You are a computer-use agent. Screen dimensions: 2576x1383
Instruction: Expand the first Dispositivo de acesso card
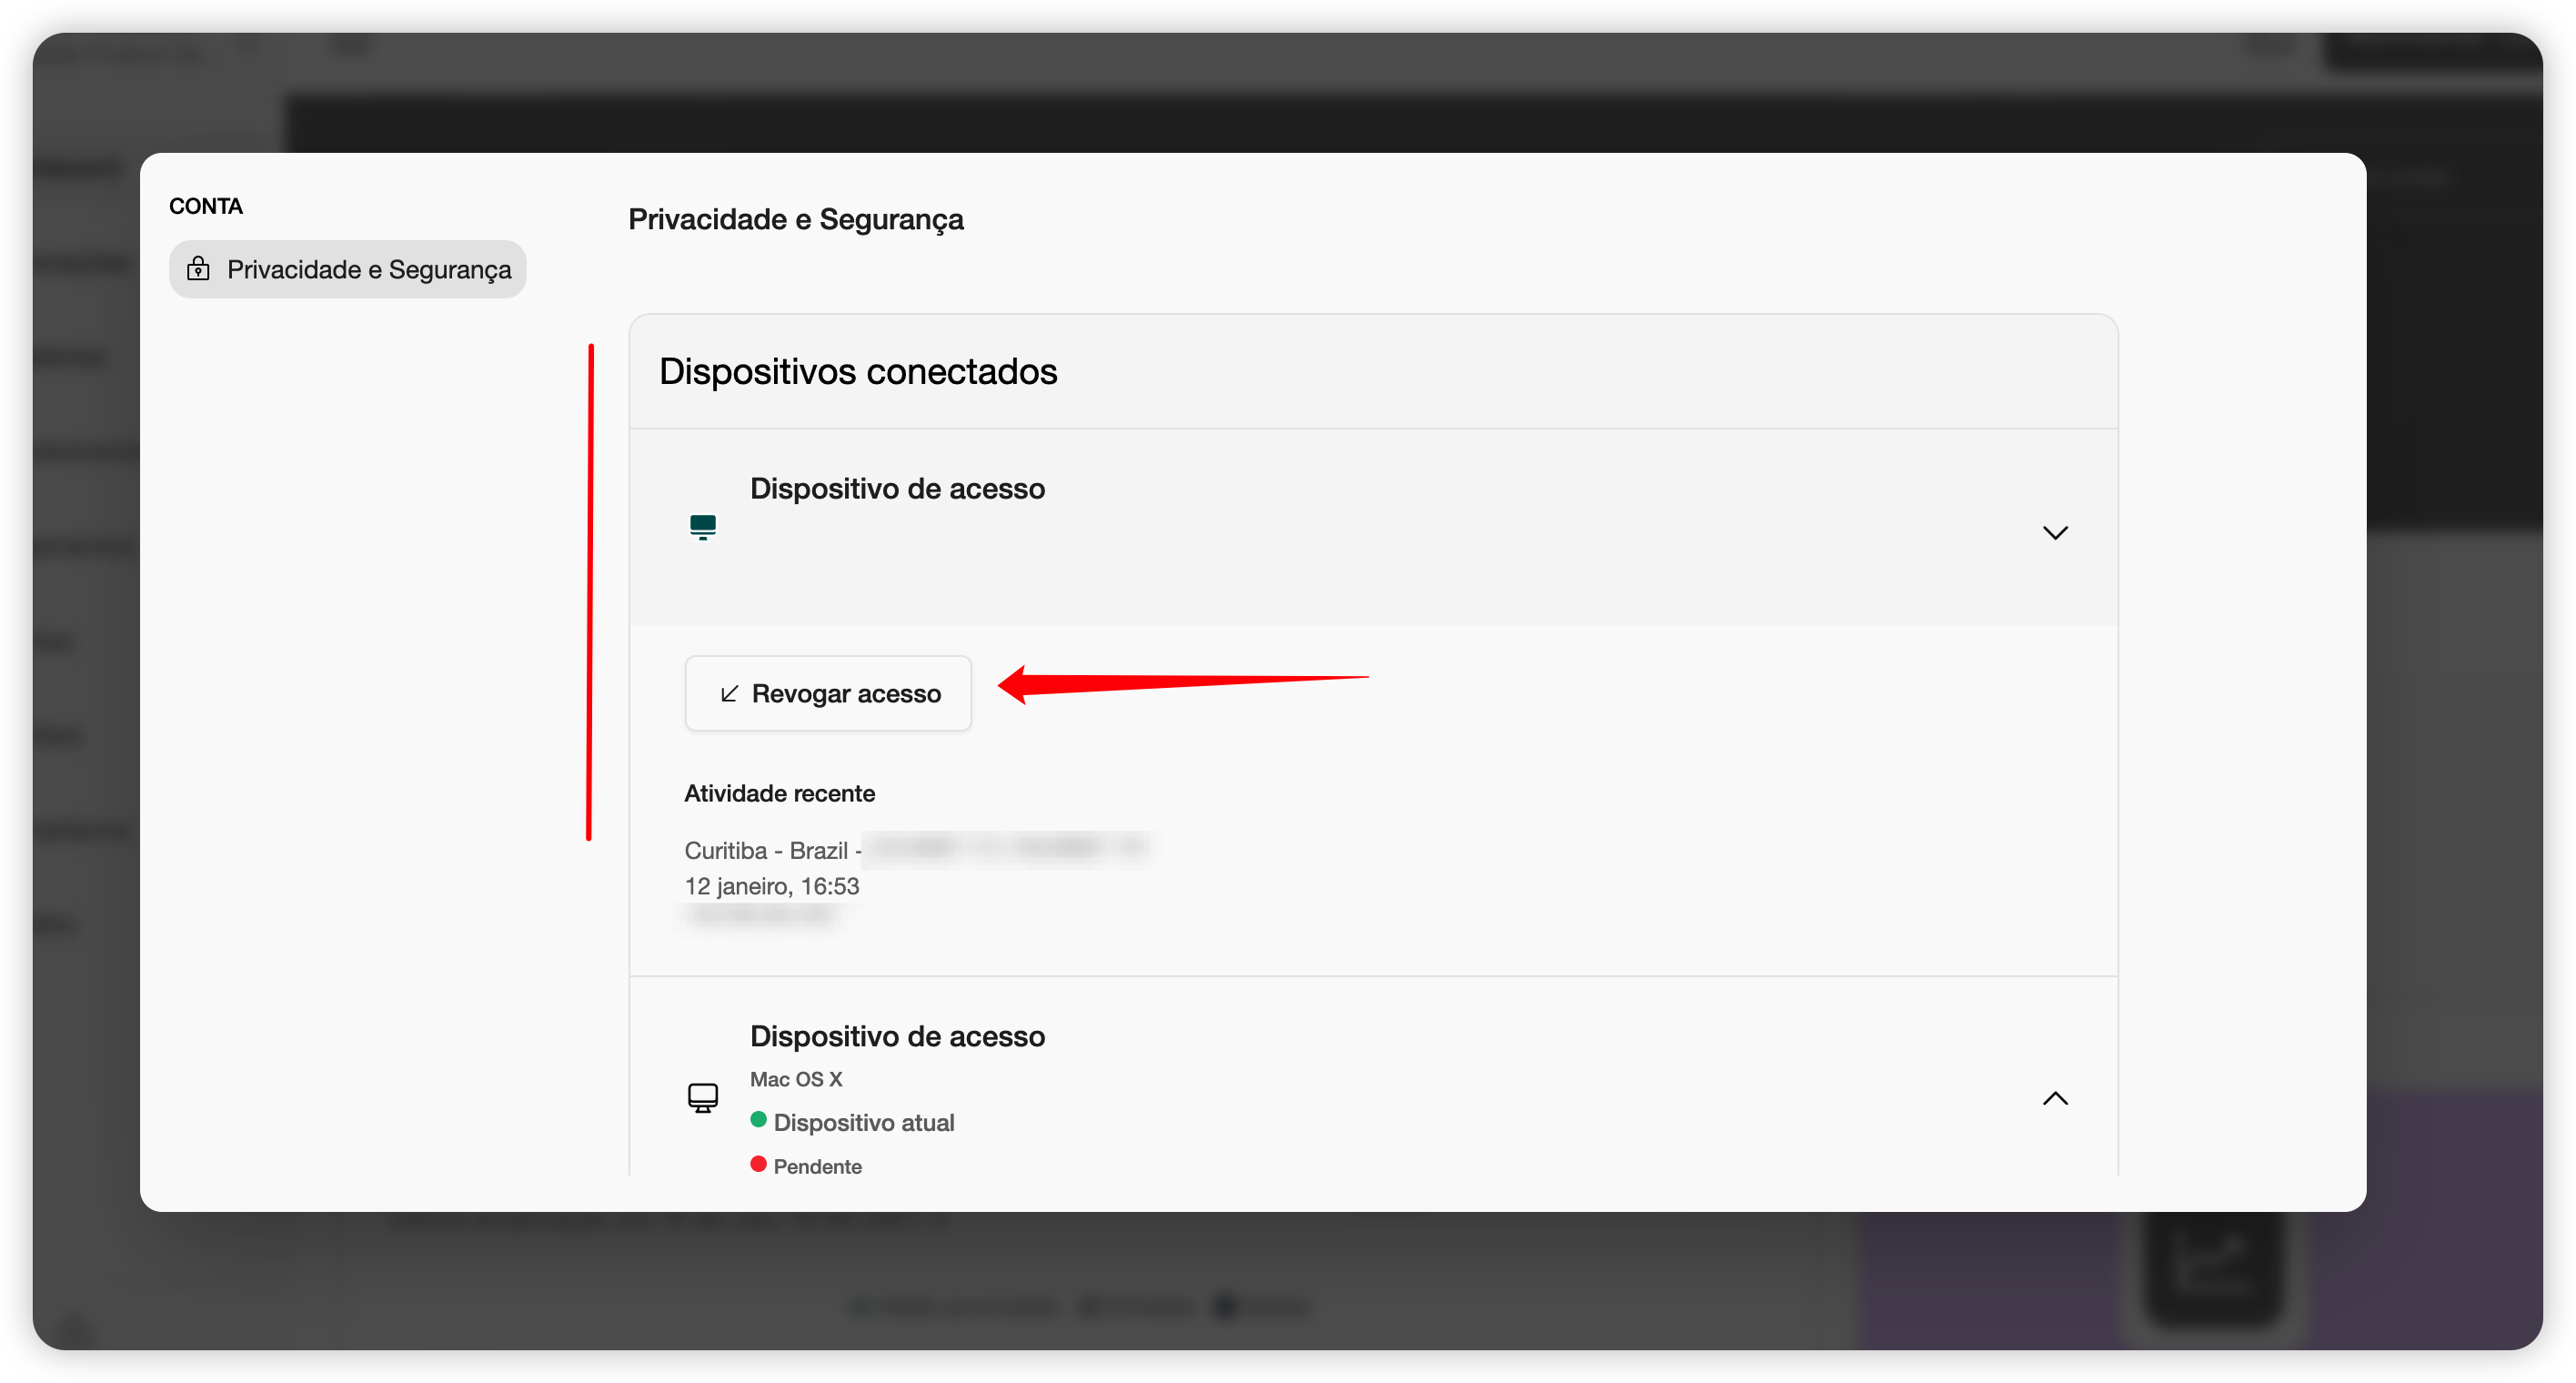pos(2055,532)
